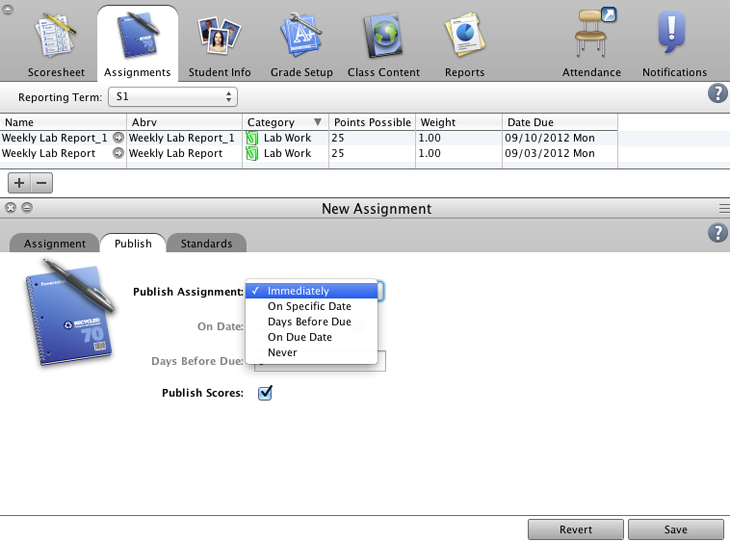Open Class Content
Screen dimensions: 730x542
tap(383, 43)
